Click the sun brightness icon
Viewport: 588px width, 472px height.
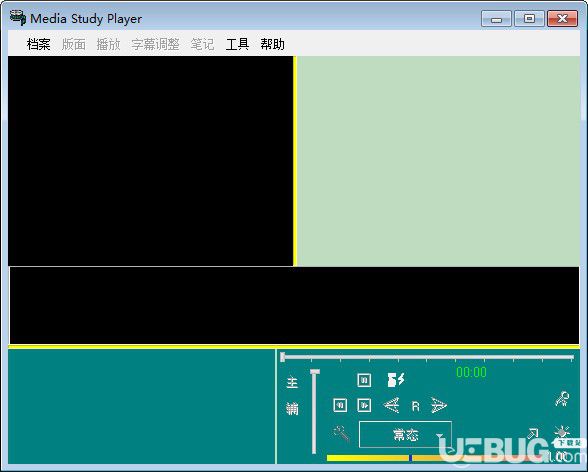(x=562, y=432)
